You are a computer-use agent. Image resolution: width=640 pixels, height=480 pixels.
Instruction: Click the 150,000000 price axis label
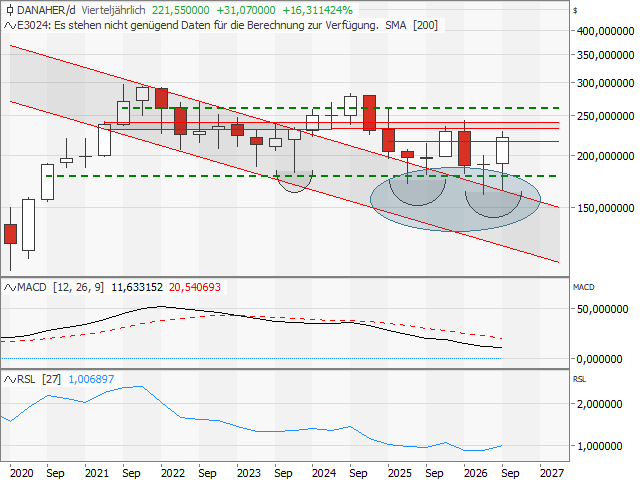pyautogui.click(x=605, y=208)
